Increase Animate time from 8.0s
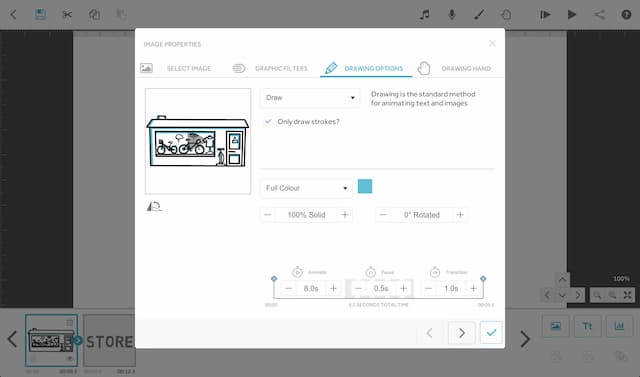The width and height of the screenshot is (640, 377). point(333,288)
